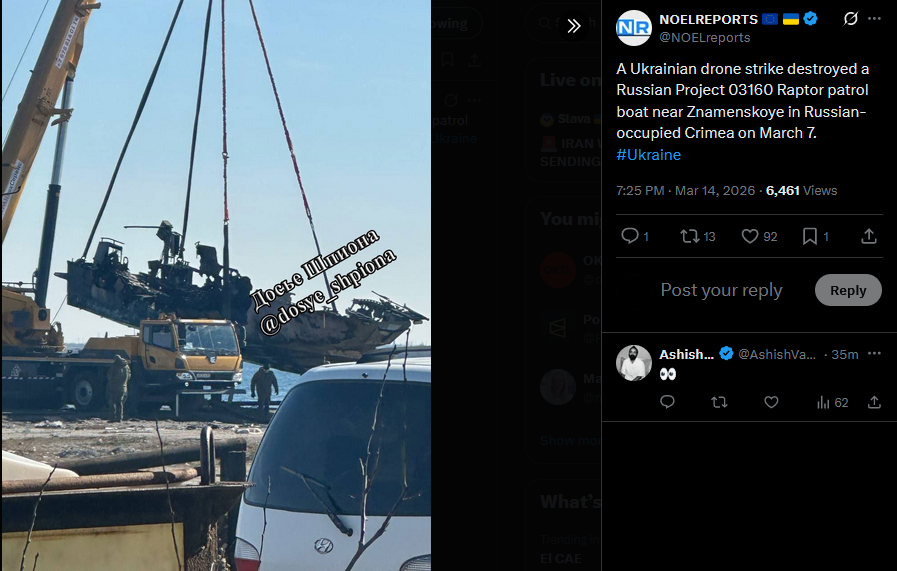Bookmark the NOELREPORTS post
Screen dimensions: 897x571
[809, 236]
